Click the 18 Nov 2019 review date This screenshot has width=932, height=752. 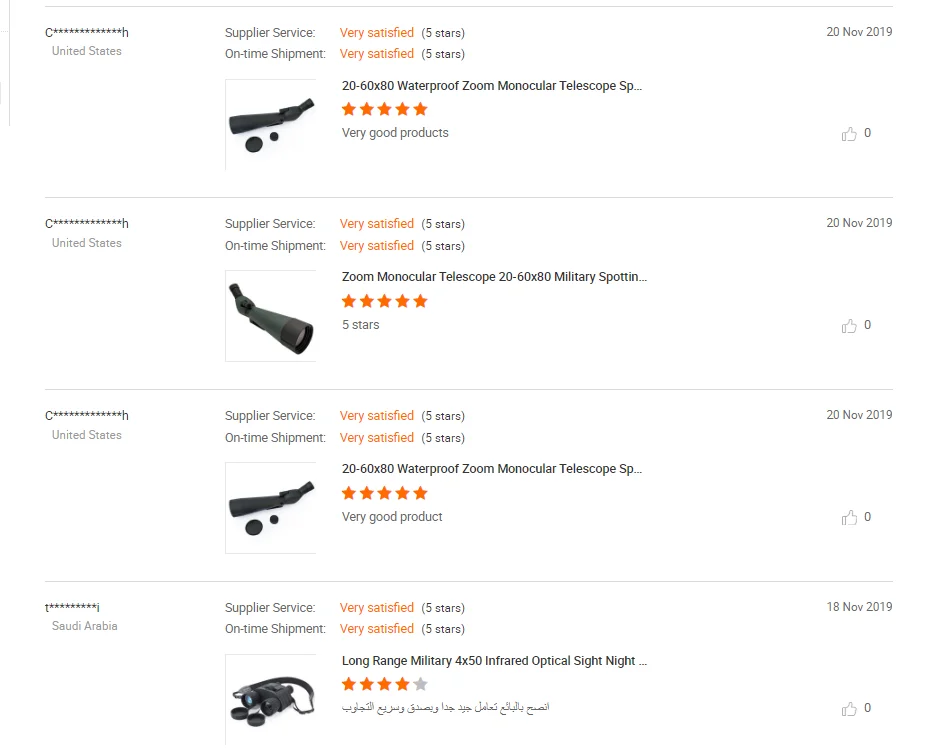(859, 607)
